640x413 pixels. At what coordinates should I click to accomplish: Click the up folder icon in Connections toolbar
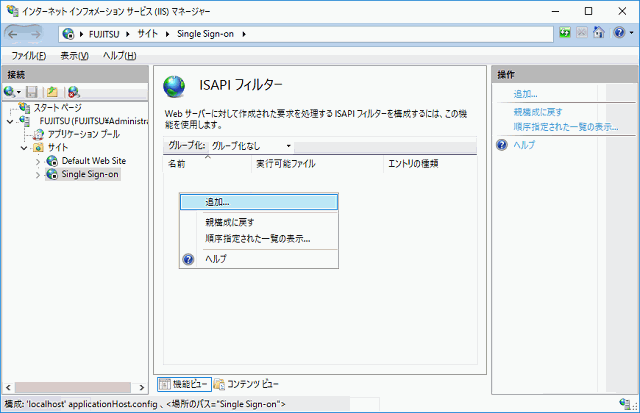52,92
